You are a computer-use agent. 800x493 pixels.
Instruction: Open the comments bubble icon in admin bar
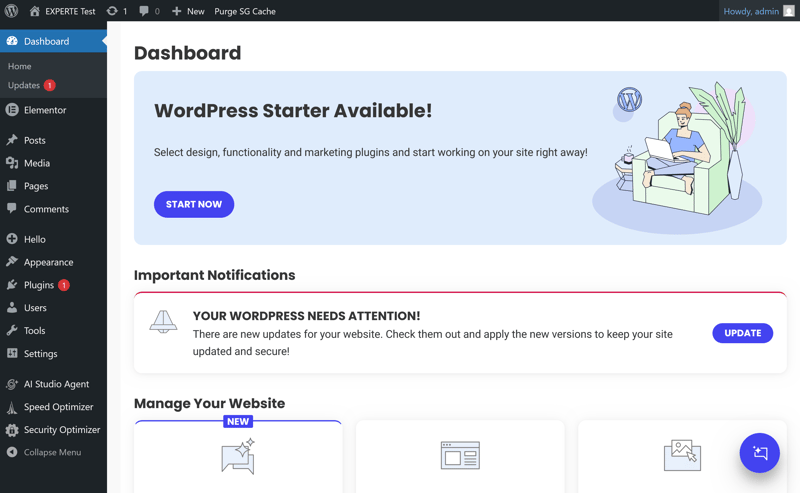tap(144, 11)
